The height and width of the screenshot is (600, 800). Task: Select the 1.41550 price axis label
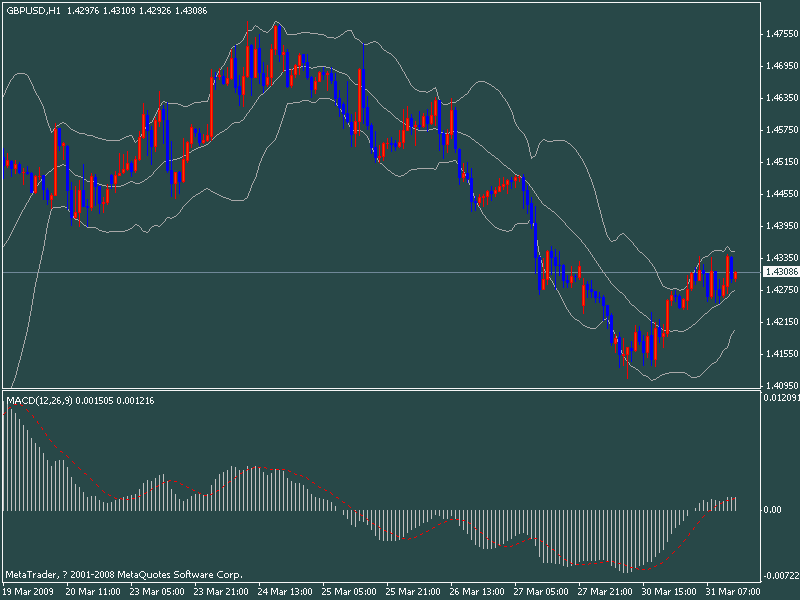pos(782,354)
